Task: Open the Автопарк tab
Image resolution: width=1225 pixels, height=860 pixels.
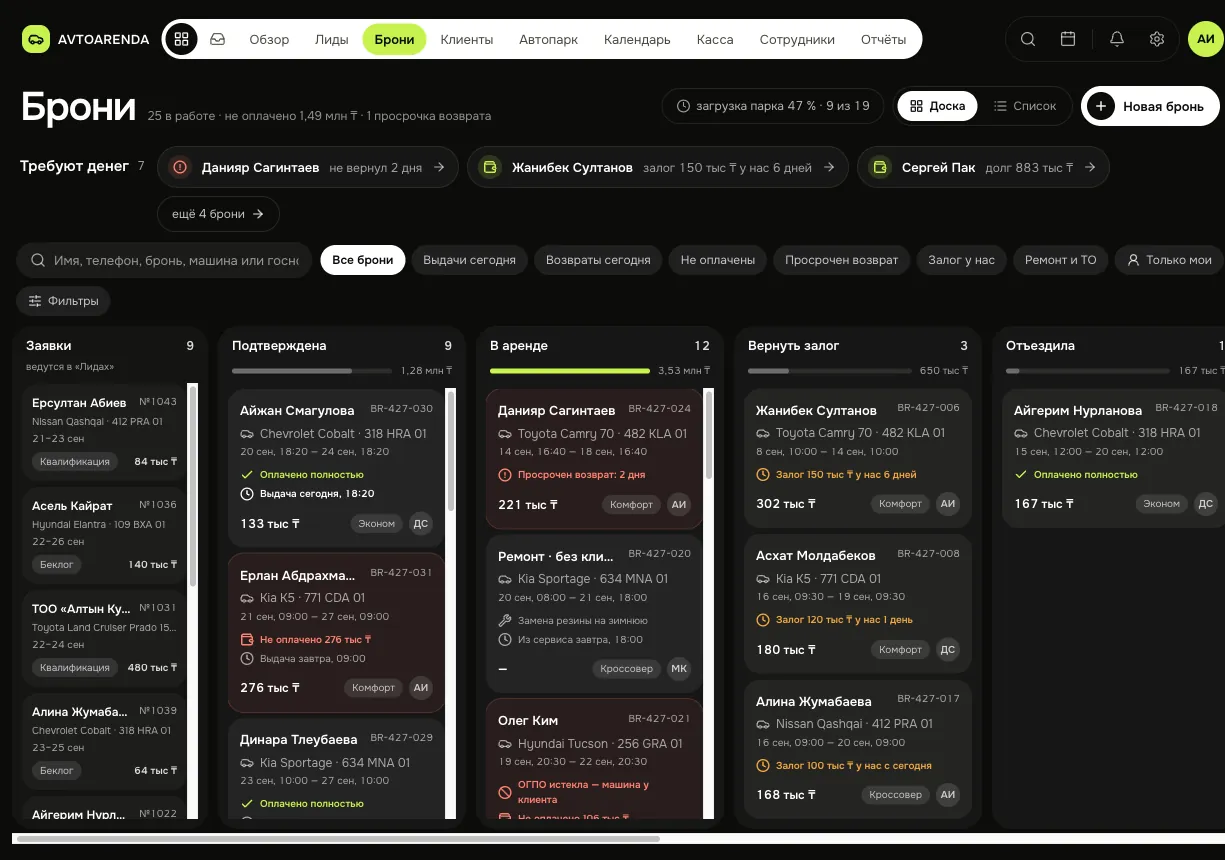Action: click(x=548, y=39)
